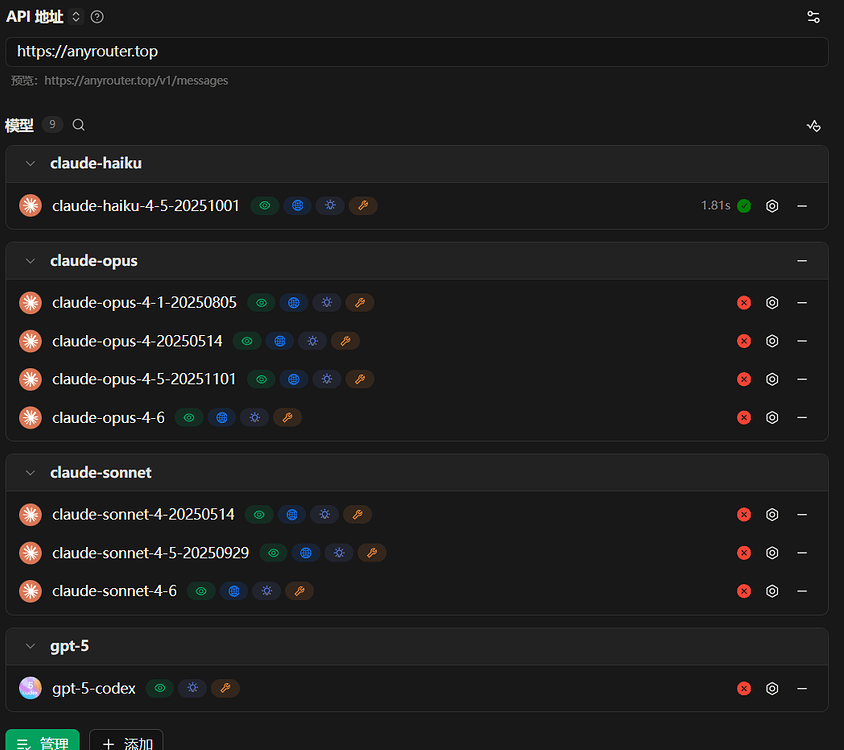Viewport: 844px width, 750px height.
Task: Remove the gpt-5-codex model
Action: tap(802, 689)
